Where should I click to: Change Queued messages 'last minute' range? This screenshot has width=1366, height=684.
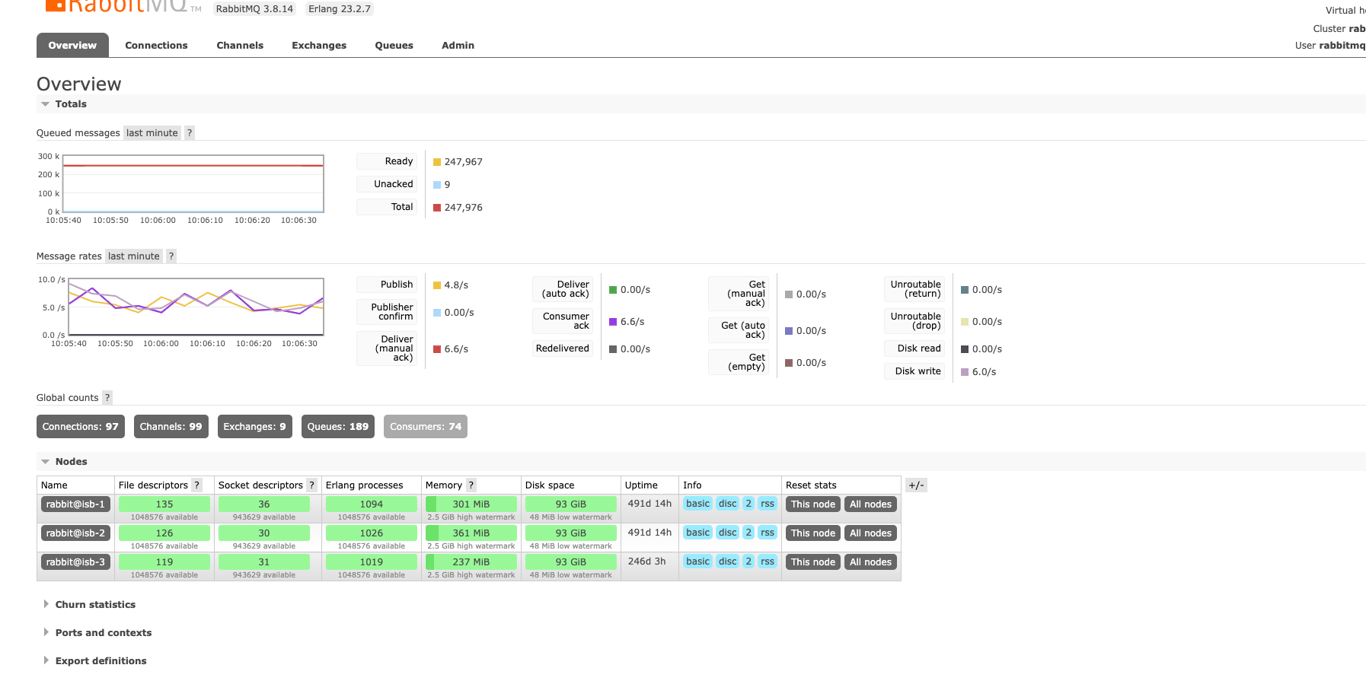152,133
